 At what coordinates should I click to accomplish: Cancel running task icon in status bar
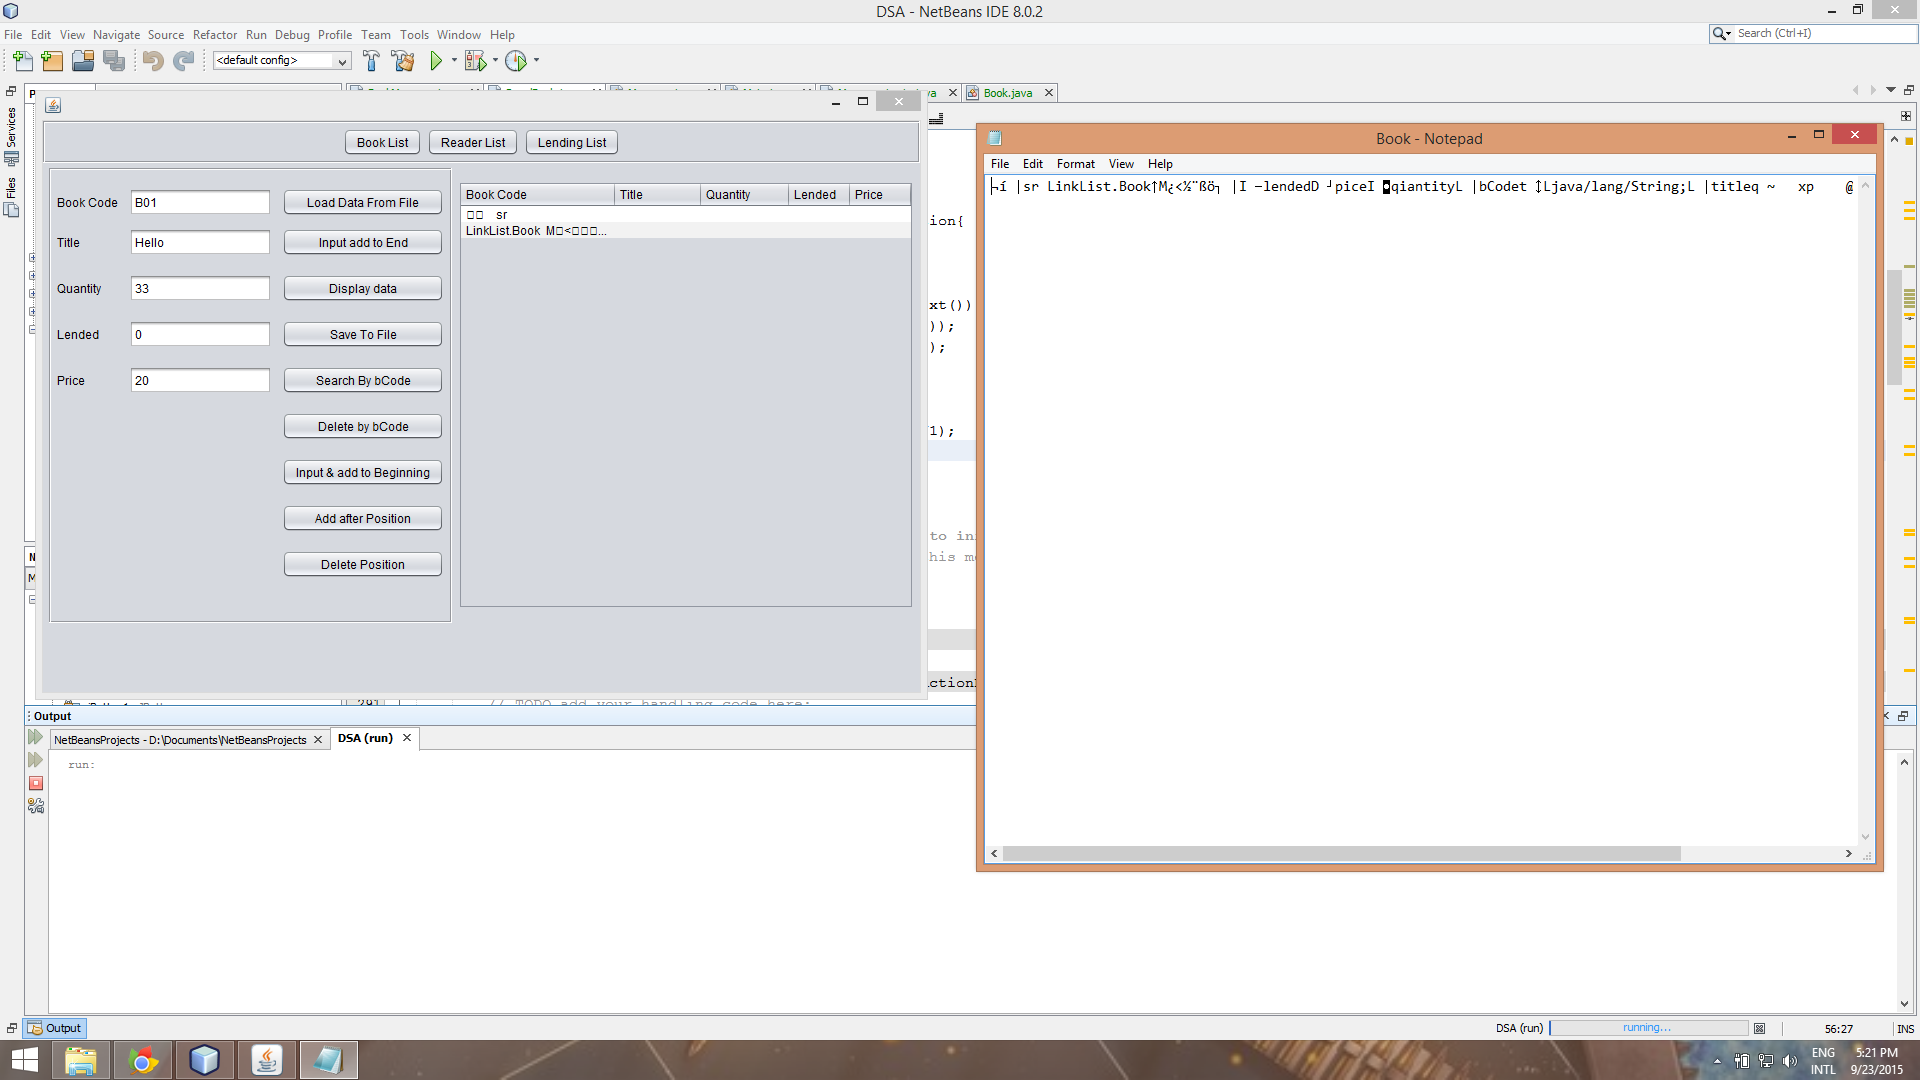1760,1028
